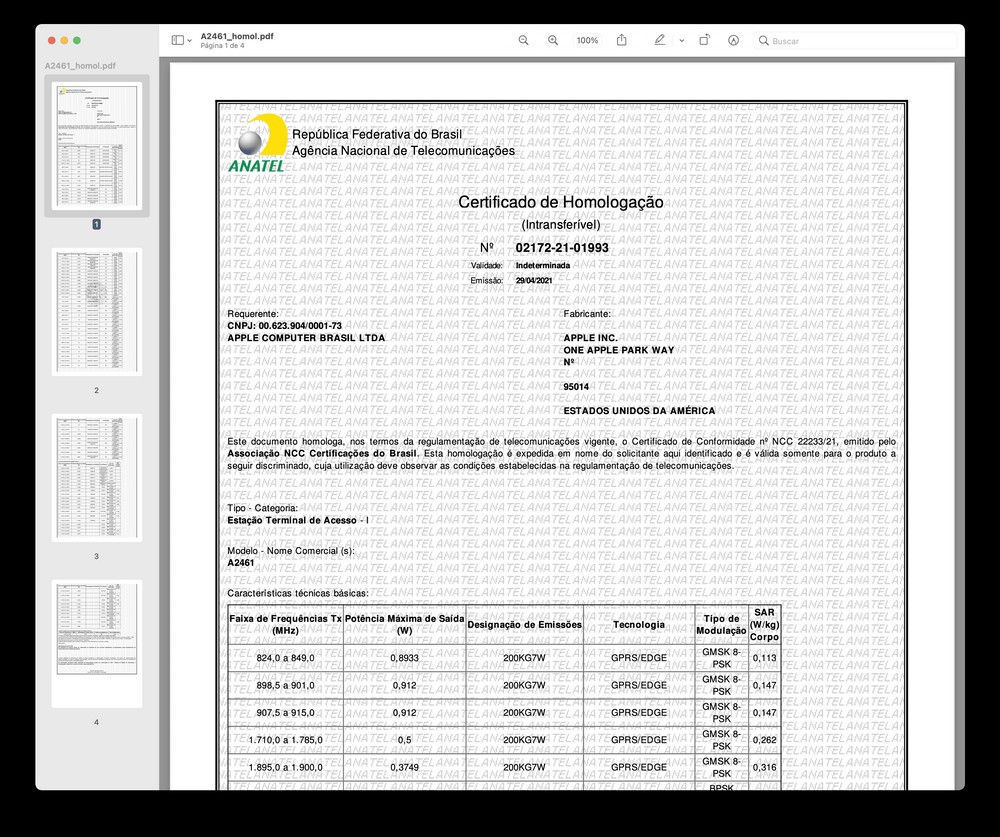The image size is (1000, 837).
Task: Zoom out of the PDF page
Action: click(x=524, y=40)
